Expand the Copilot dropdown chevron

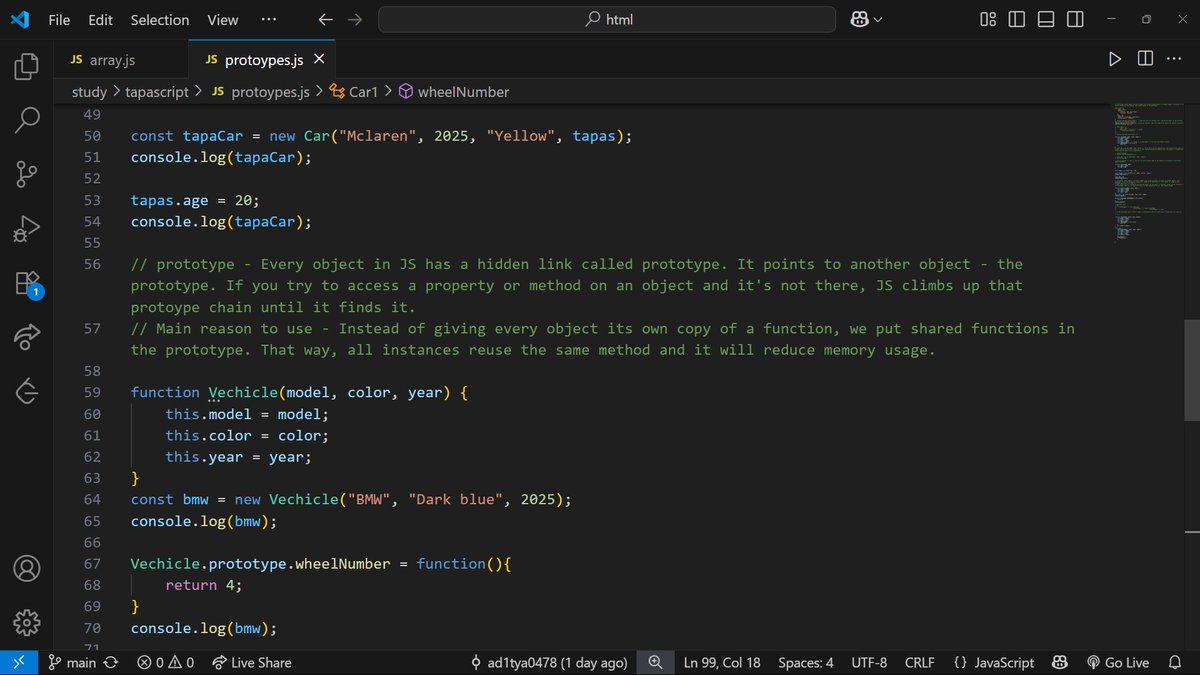pos(878,20)
